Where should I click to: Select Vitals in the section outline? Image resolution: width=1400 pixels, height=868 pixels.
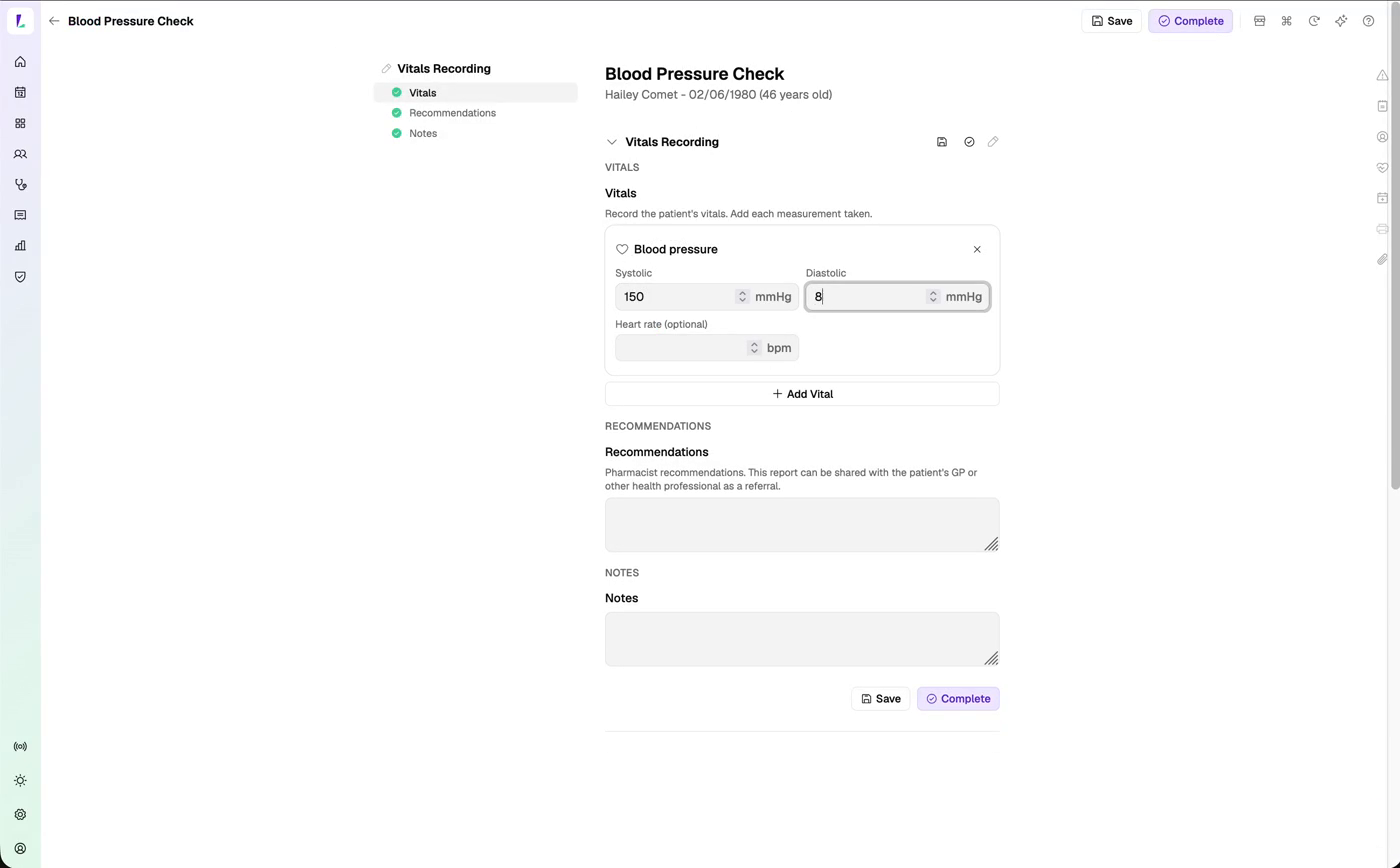coord(476,93)
